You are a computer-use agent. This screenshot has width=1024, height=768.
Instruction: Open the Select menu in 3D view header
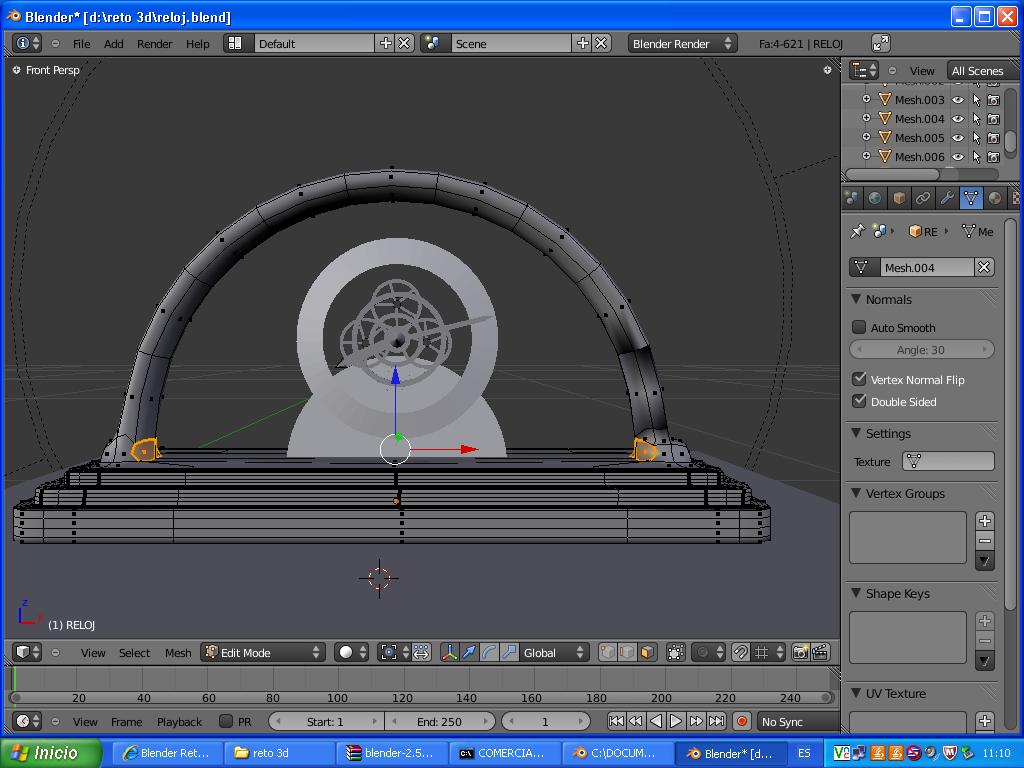135,652
